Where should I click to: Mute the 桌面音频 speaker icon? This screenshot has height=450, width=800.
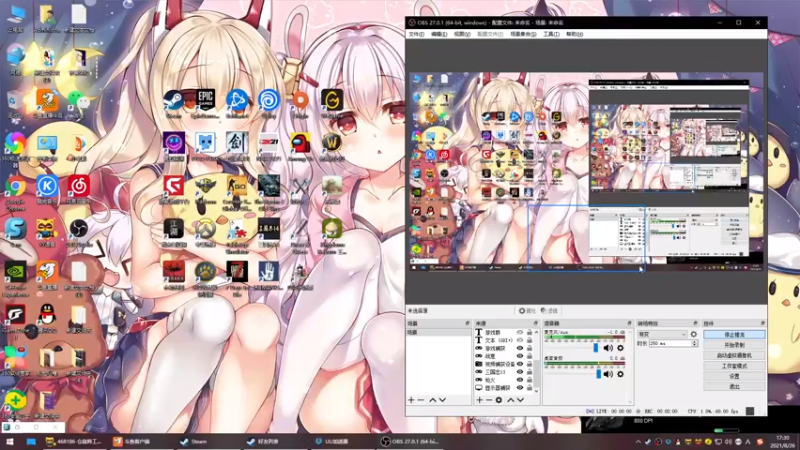coord(608,374)
